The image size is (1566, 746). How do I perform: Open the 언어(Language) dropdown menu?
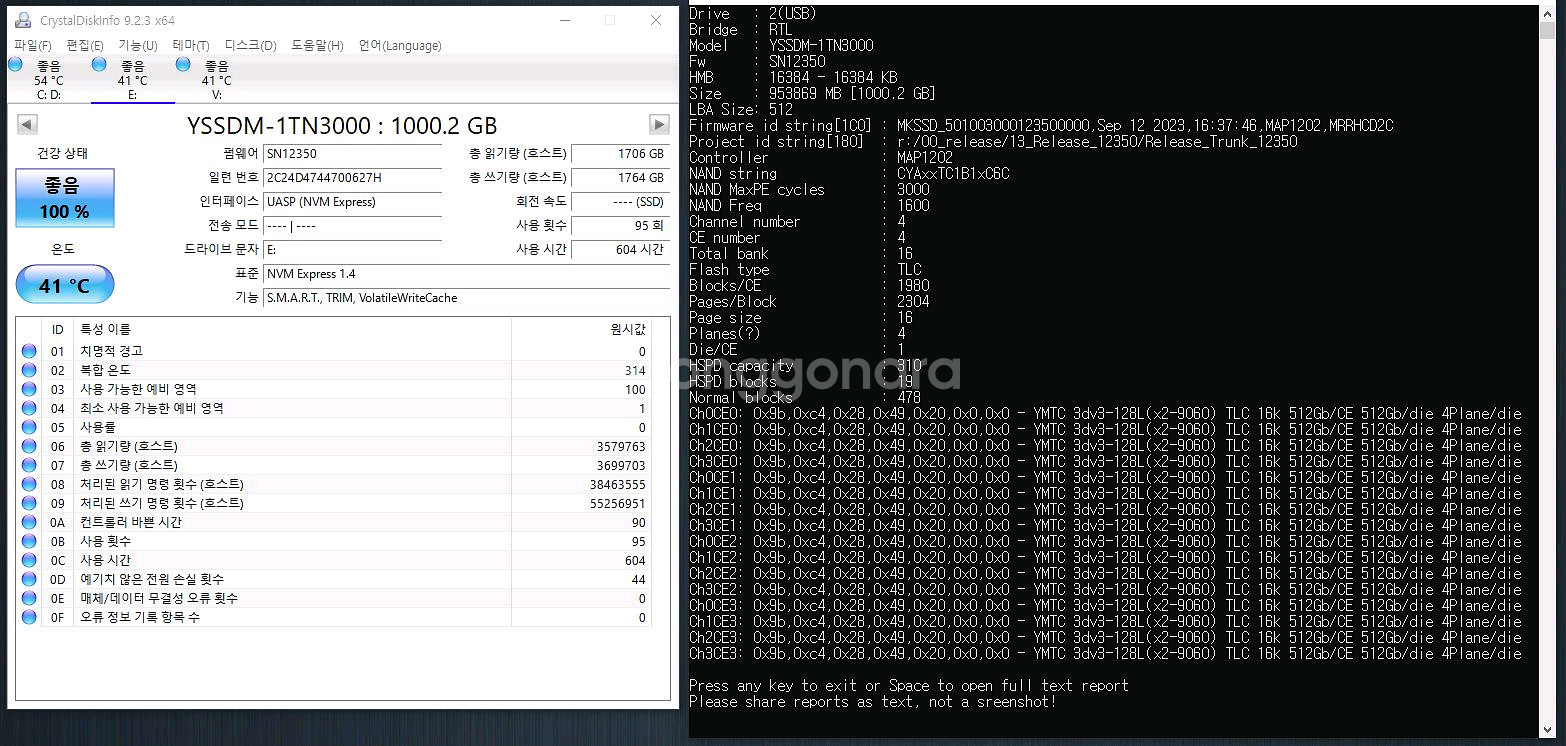(x=399, y=45)
